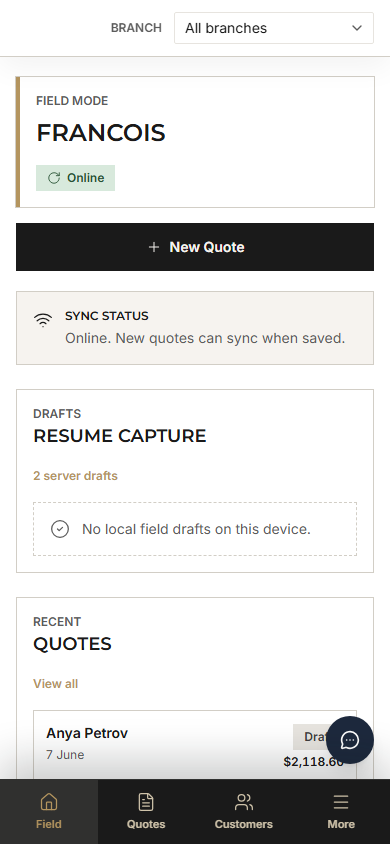Image resolution: width=390 pixels, height=844 pixels.
Task: Open the All branches dropdown
Action: (274, 28)
